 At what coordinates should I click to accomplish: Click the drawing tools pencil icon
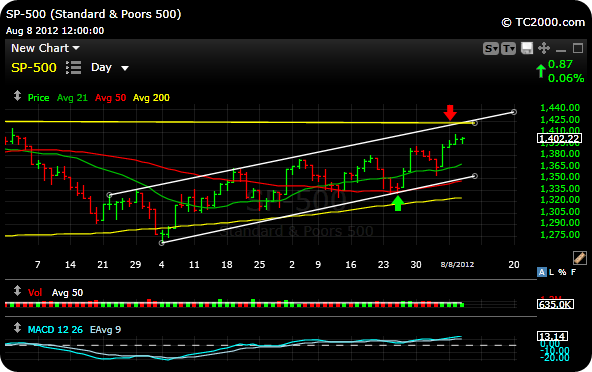580,258
